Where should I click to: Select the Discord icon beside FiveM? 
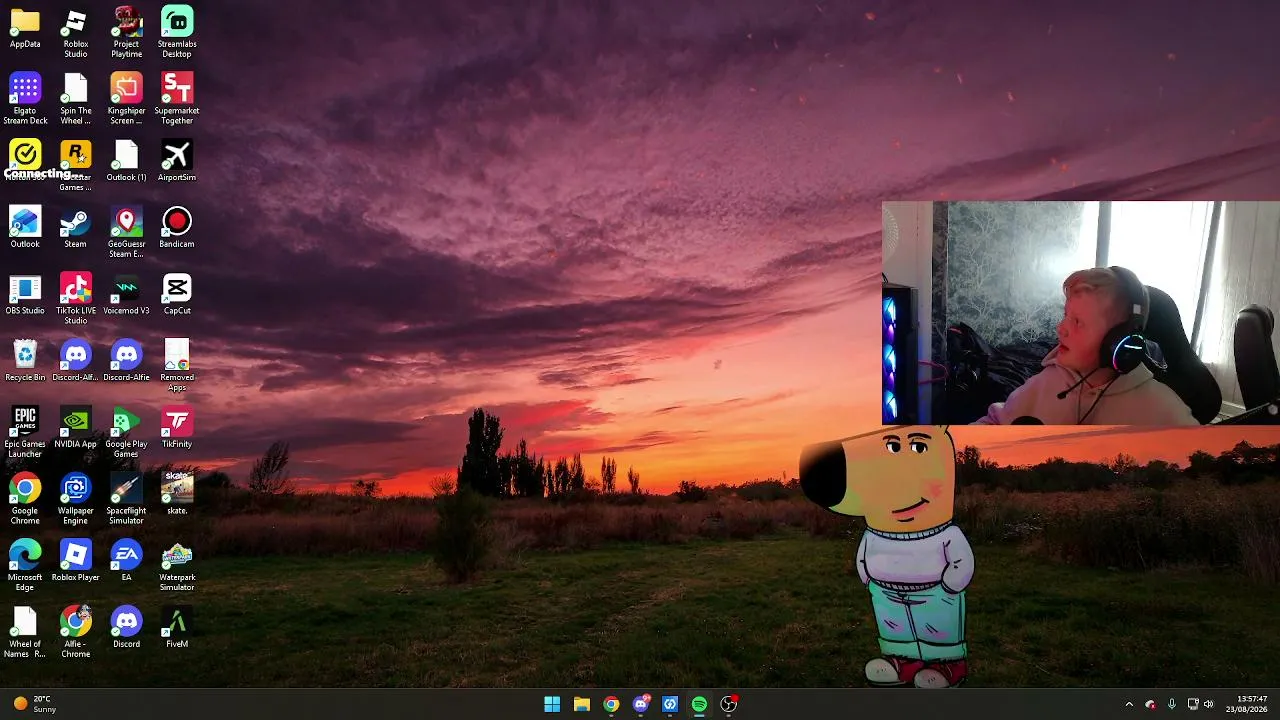click(126, 622)
